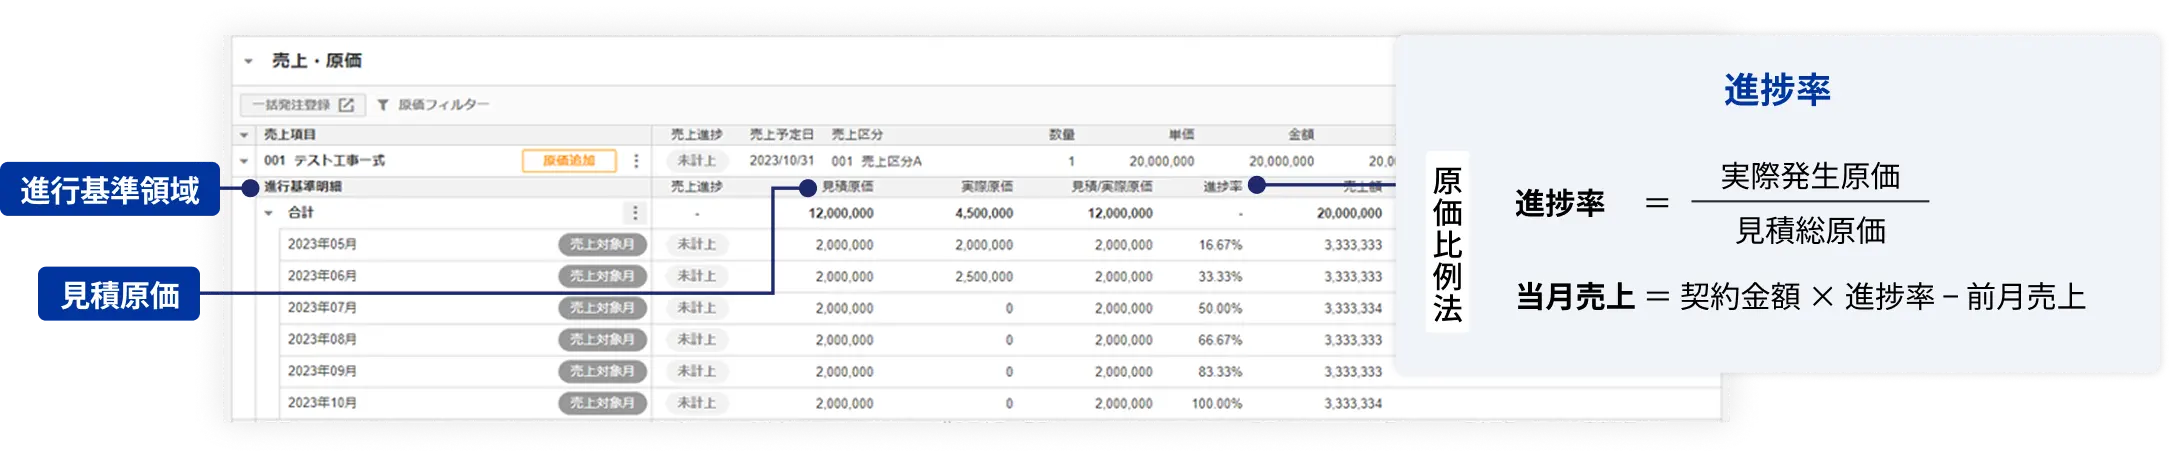Select the 進捗率 column header
Screen dimensions: 2171x458
[x=1222, y=187]
